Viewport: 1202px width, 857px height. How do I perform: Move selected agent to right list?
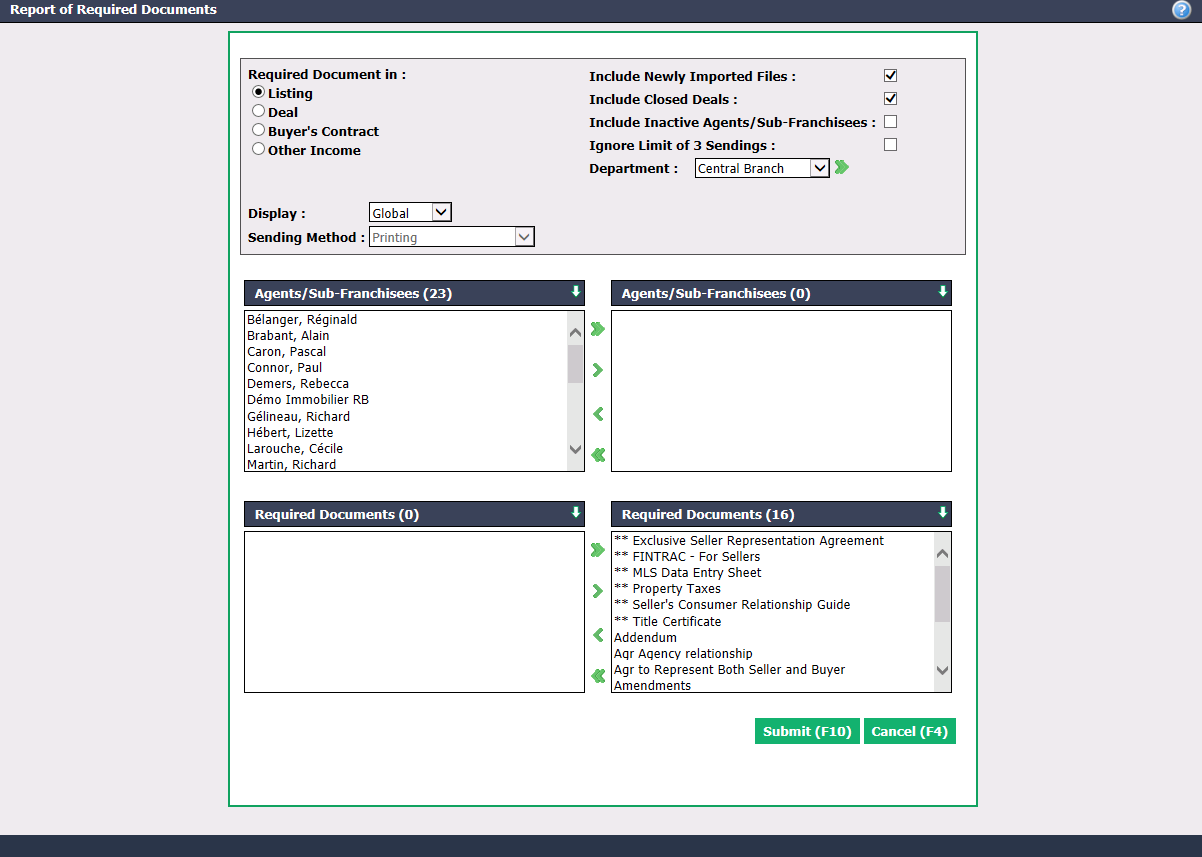598,370
